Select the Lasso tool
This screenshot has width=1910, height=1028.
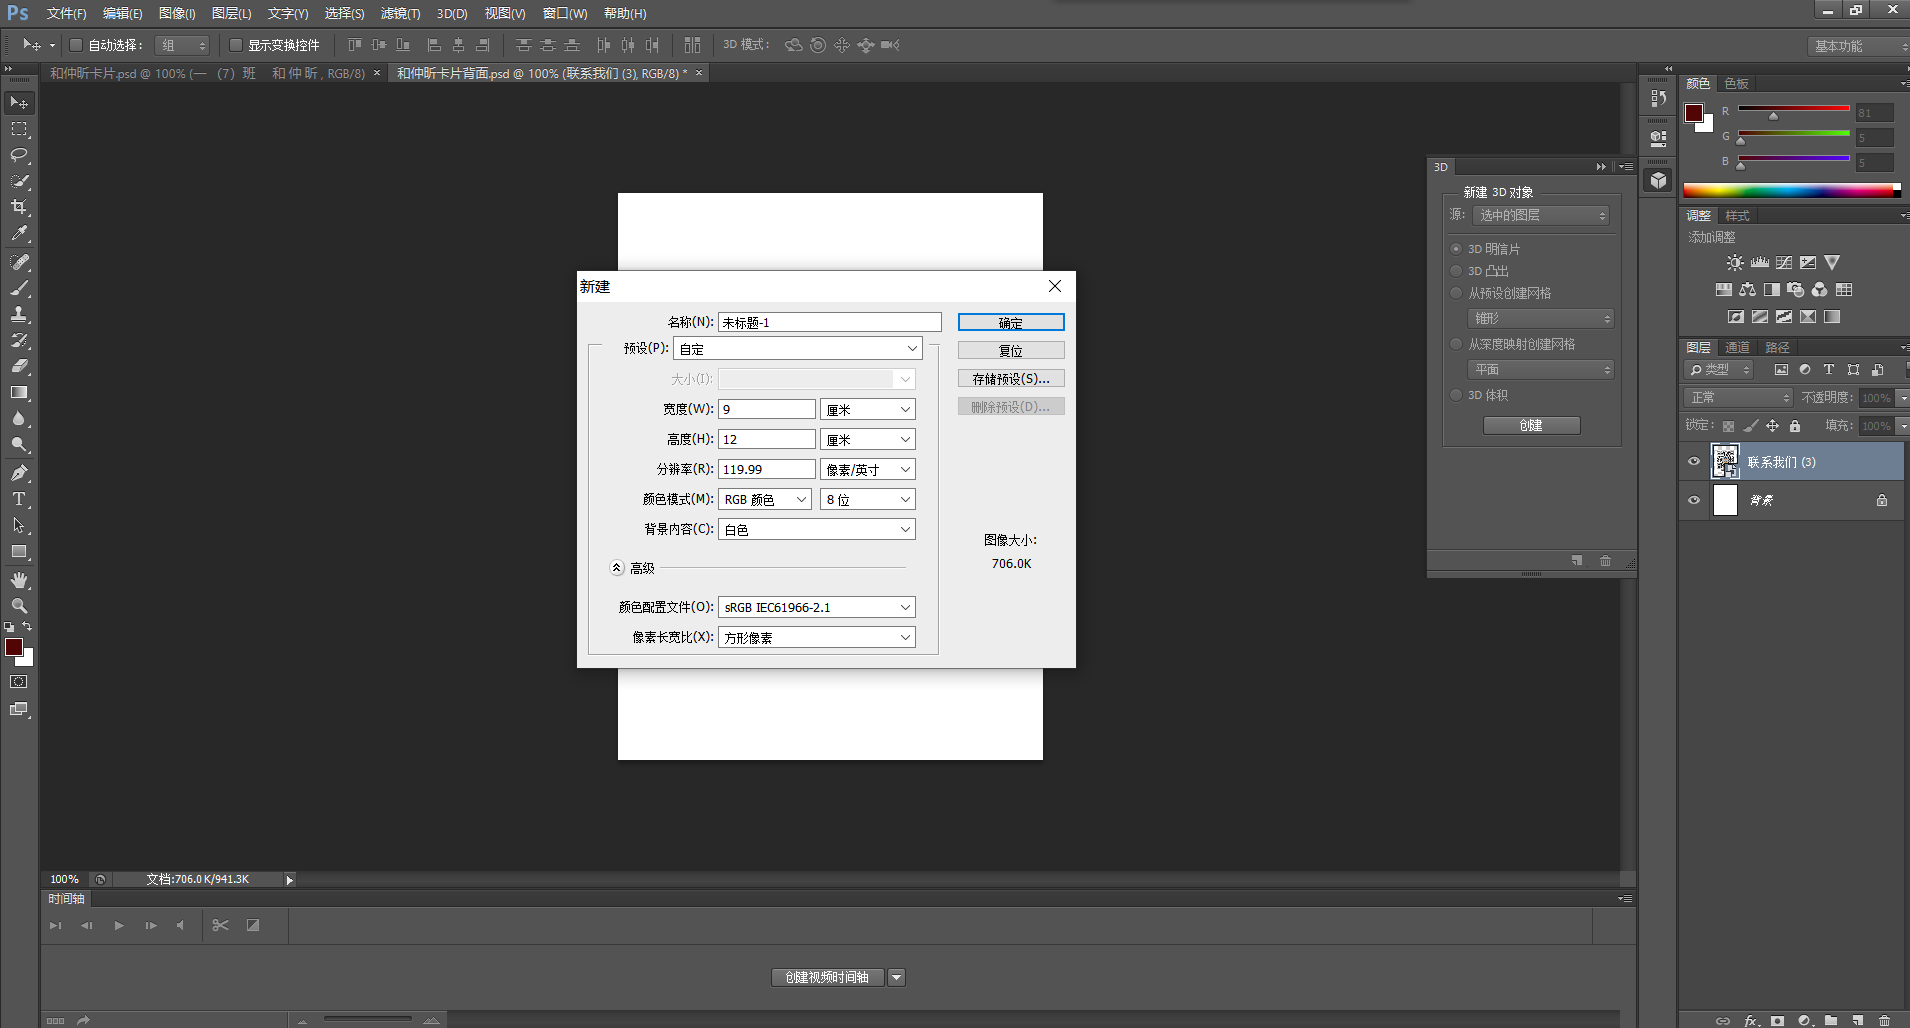(19, 155)
